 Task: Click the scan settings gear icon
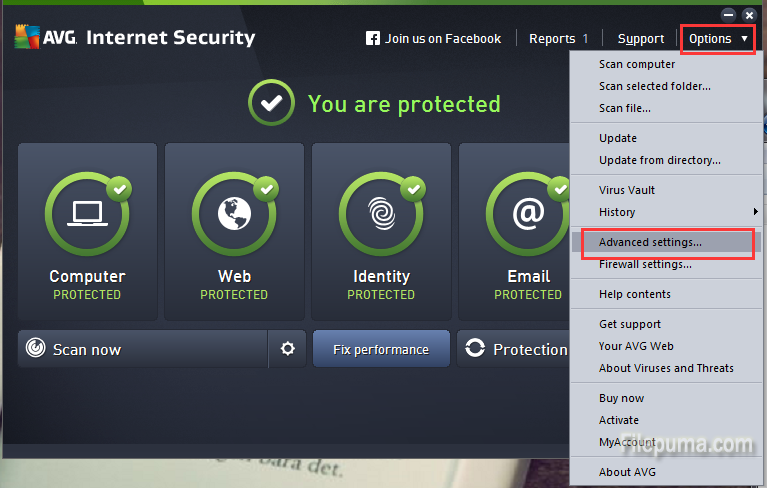(288, 349)
